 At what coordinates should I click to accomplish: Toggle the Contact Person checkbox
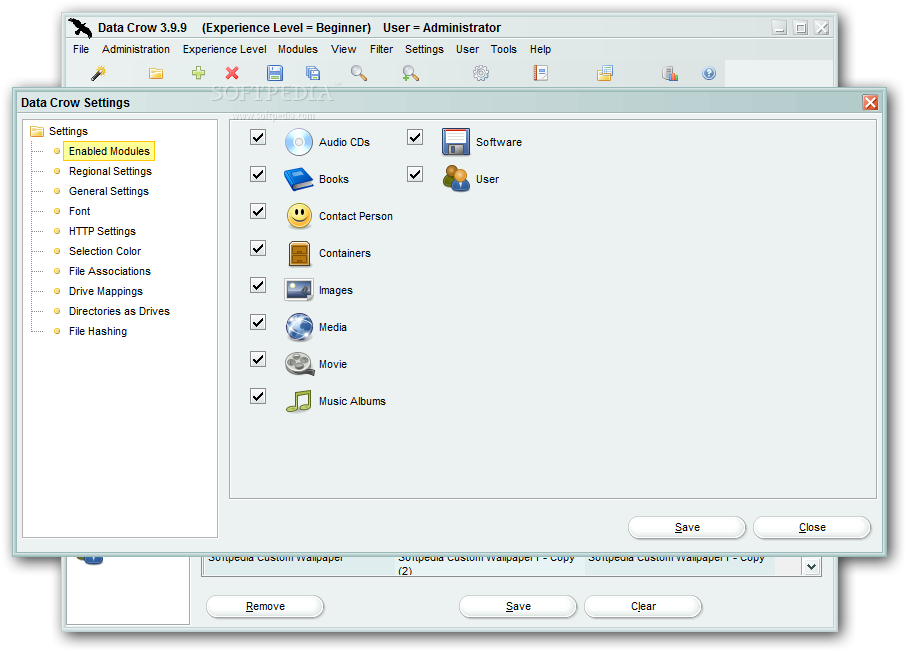point(258,211)
